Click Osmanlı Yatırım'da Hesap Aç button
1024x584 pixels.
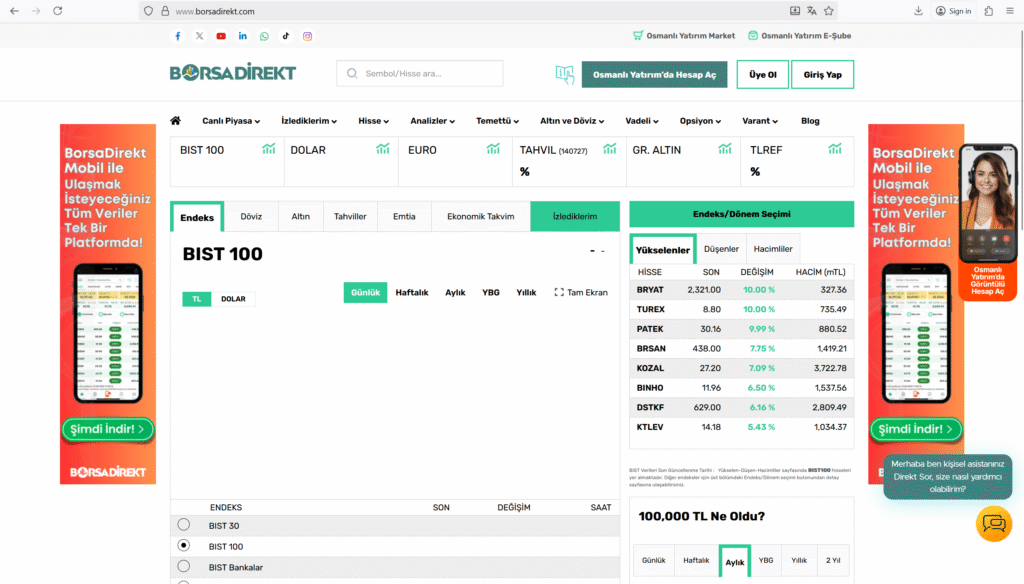point(654,75)
